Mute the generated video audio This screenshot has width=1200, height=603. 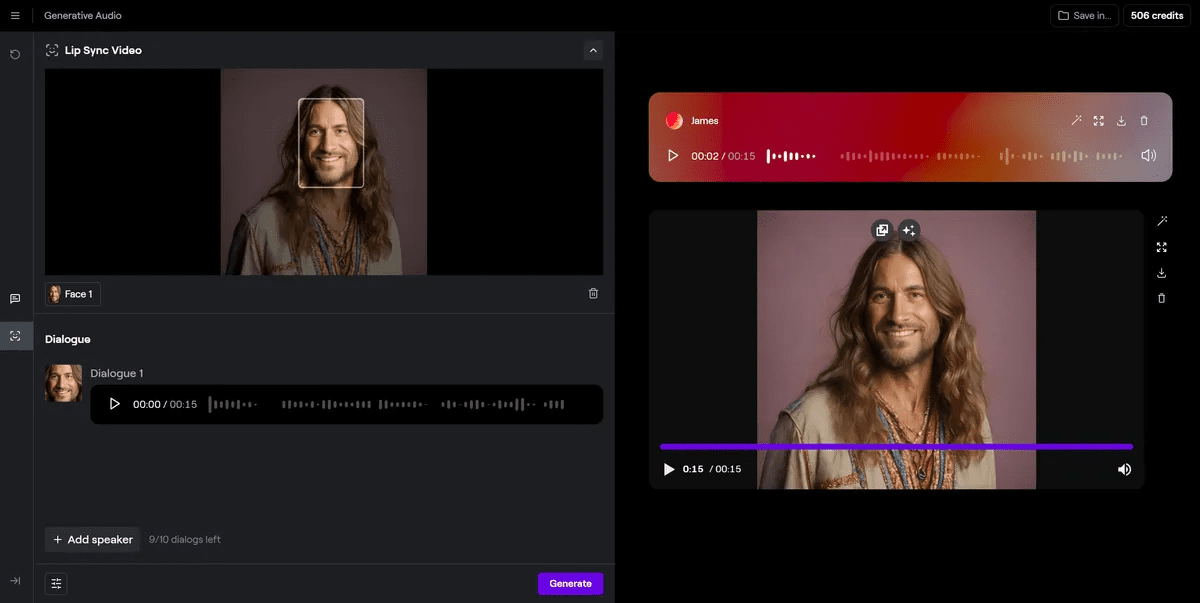[x=1124, y=469]
